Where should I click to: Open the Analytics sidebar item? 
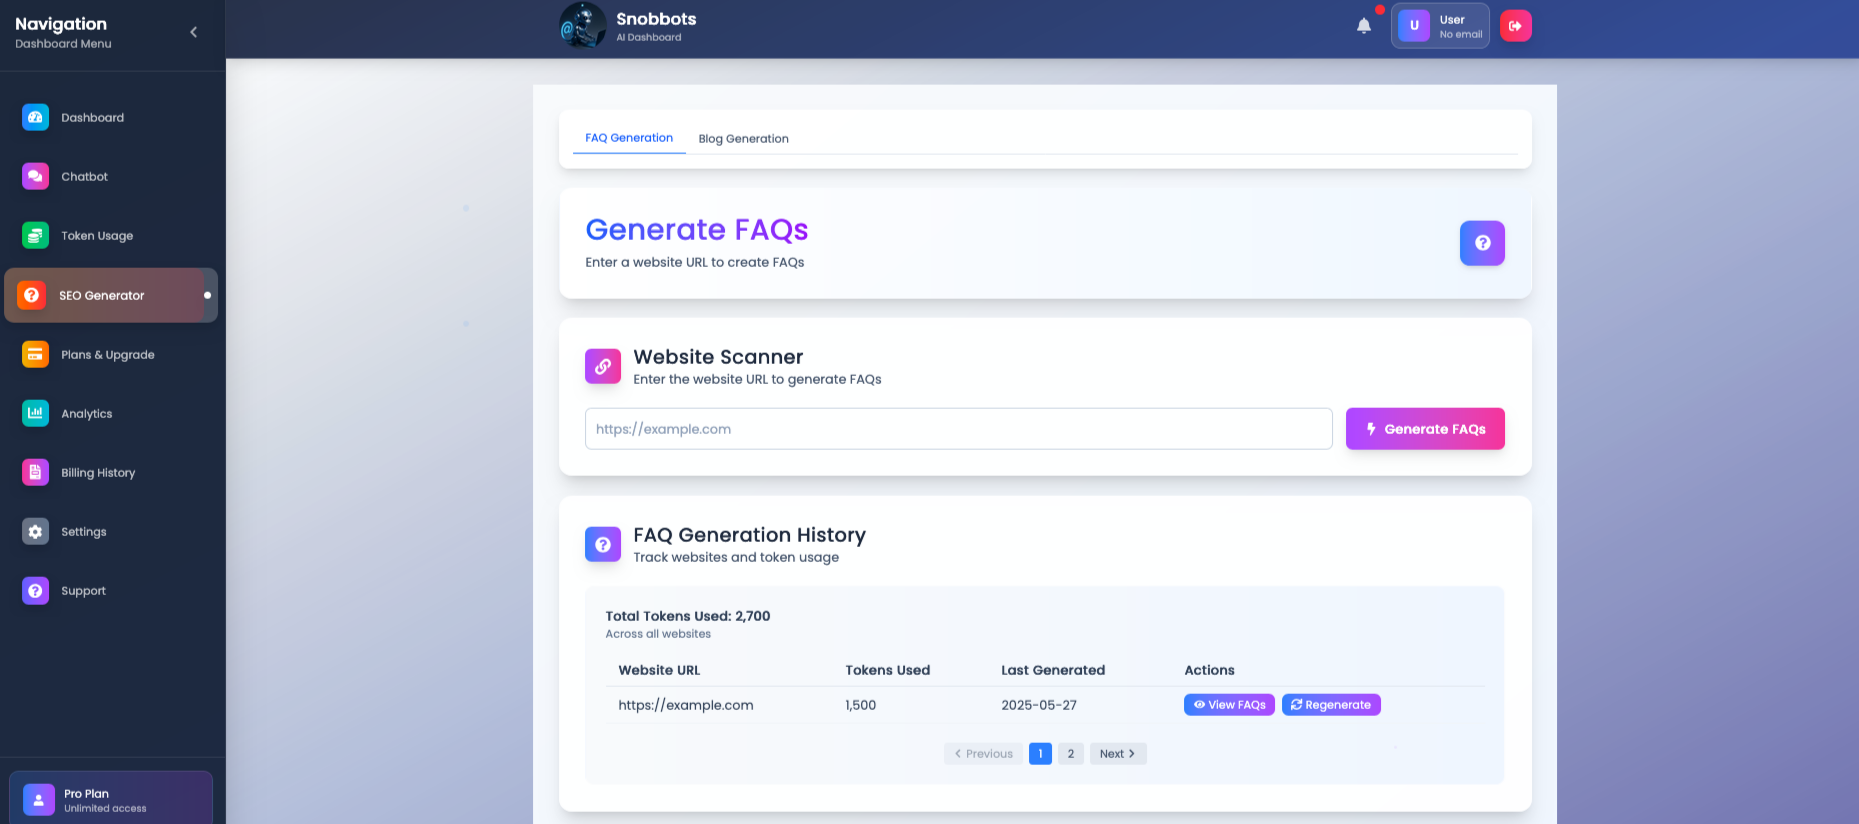click(x=86, y=414)
